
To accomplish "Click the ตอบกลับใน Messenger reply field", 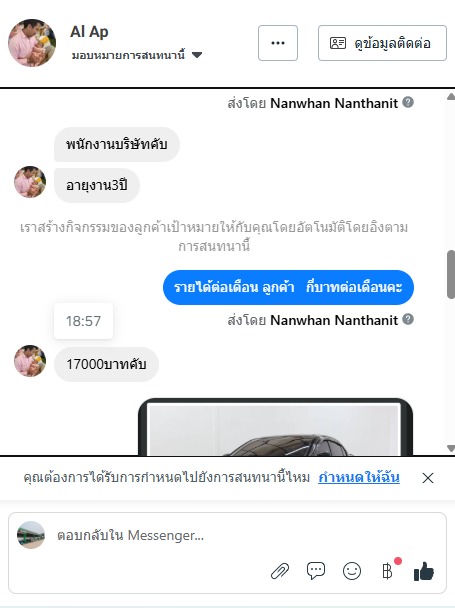I will [227, 535].
